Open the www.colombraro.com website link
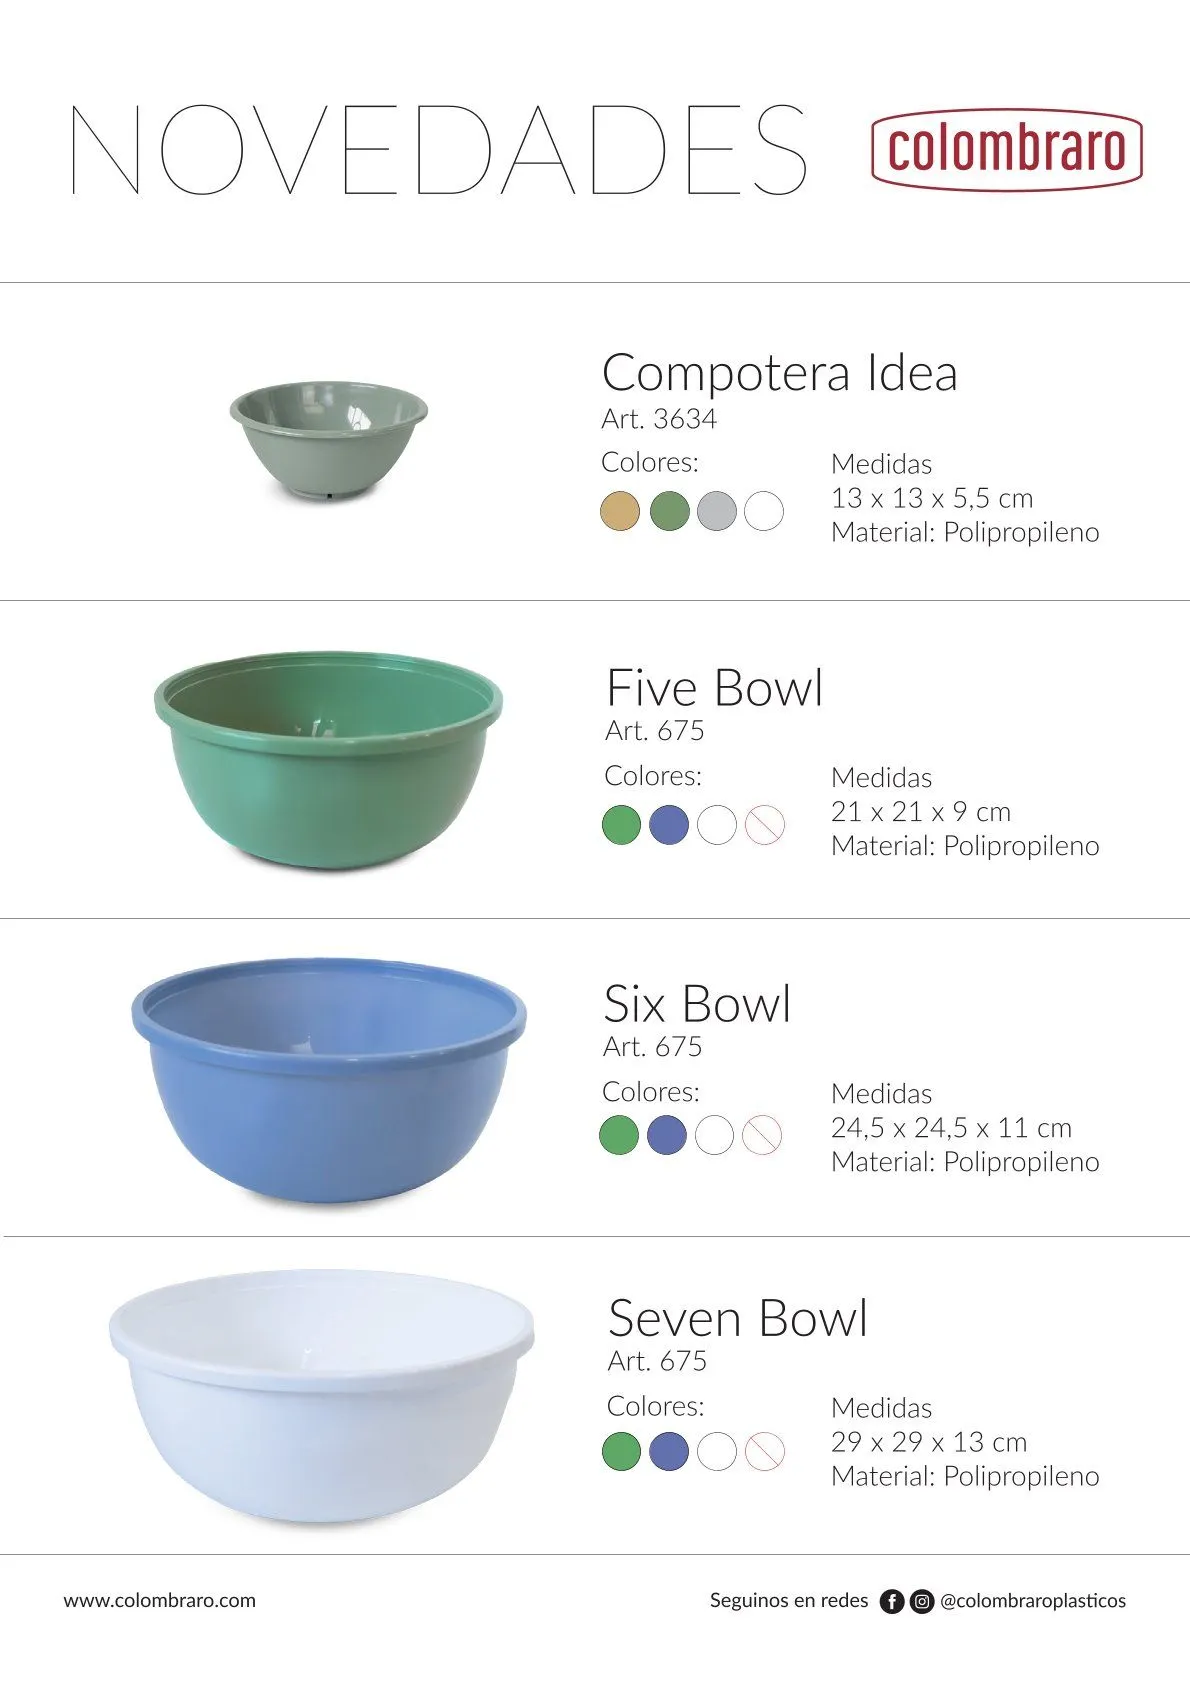 160,1600
